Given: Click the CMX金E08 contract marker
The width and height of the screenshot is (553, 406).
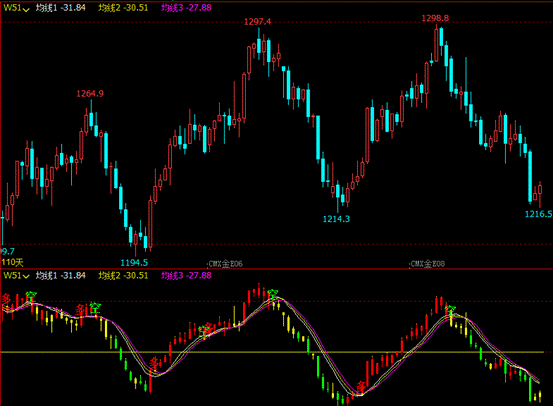Looking at the screenshot, I should pyautogui.click(x=427, y=264).
